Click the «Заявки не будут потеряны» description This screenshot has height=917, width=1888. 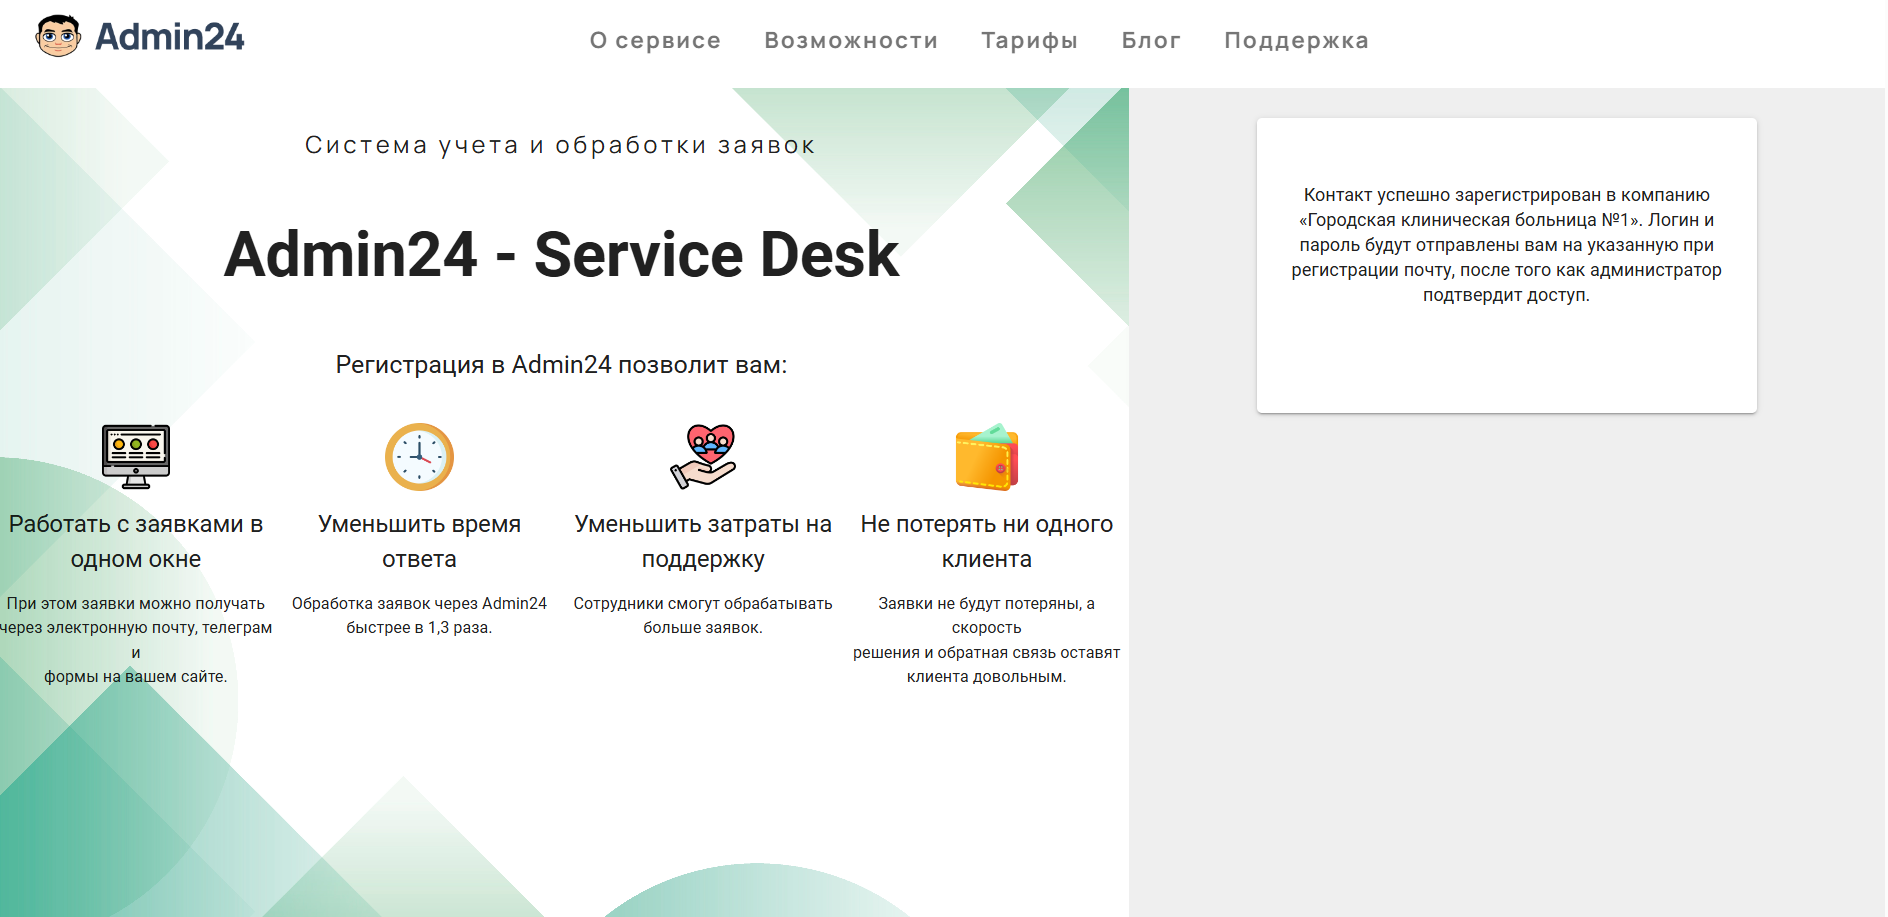coord(987,640)
